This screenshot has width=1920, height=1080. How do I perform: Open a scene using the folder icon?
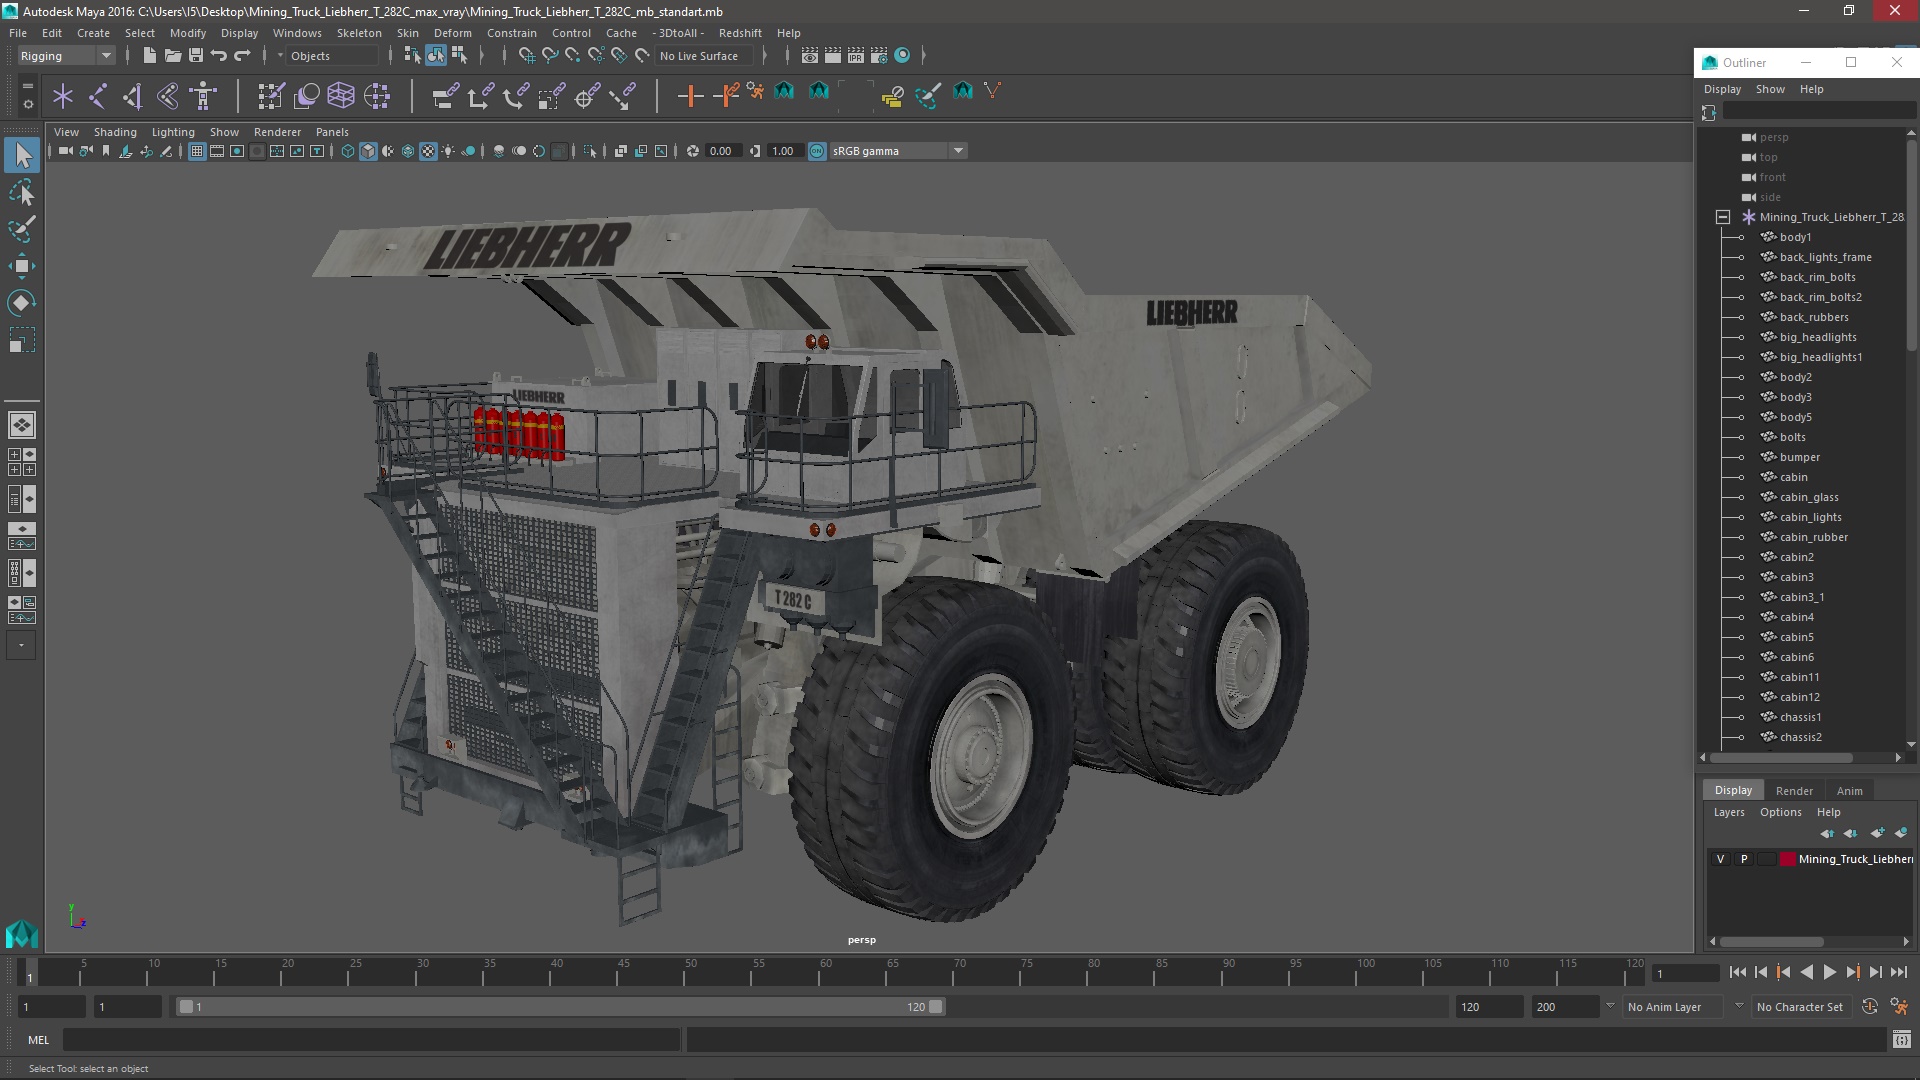point(172,56)
